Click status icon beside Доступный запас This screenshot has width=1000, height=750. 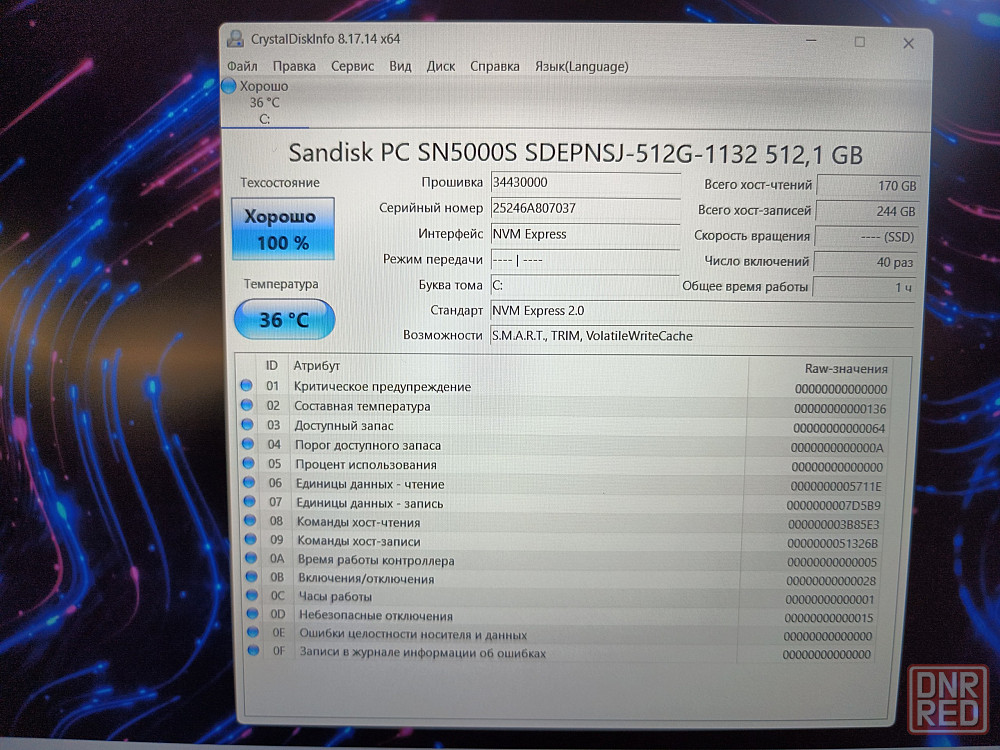[246, 426]
